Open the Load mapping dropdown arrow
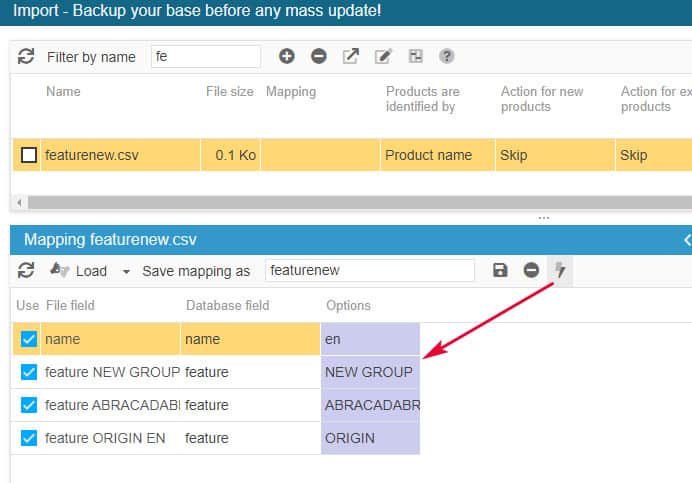Viewport: 692px width, 483px height. click(126, 272)
